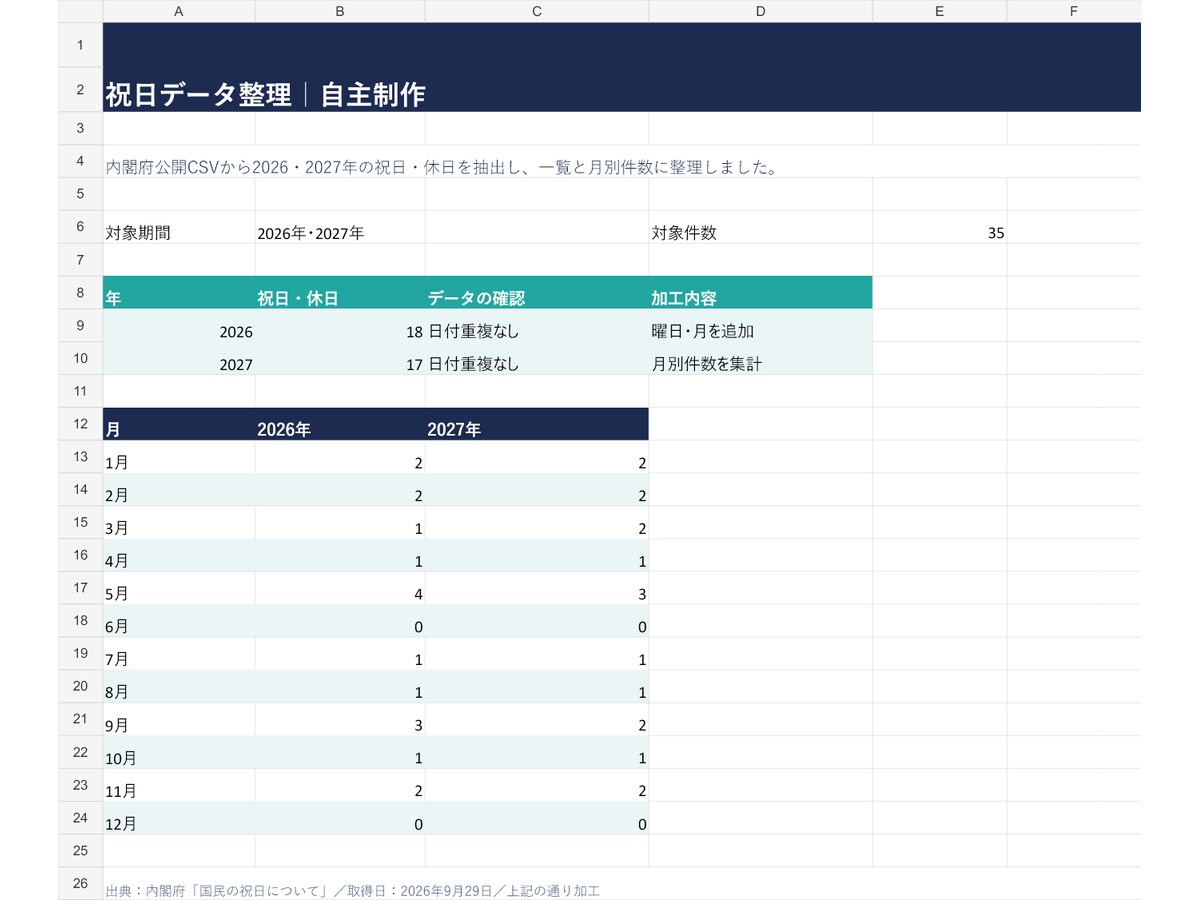
Task: Click 2026年 count for 11月
Action: click(340, 785)
